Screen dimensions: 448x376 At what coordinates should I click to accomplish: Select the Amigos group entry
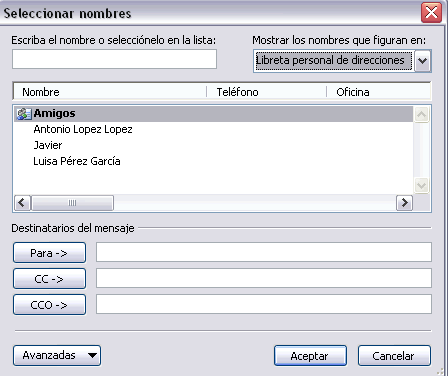[213, 114]
